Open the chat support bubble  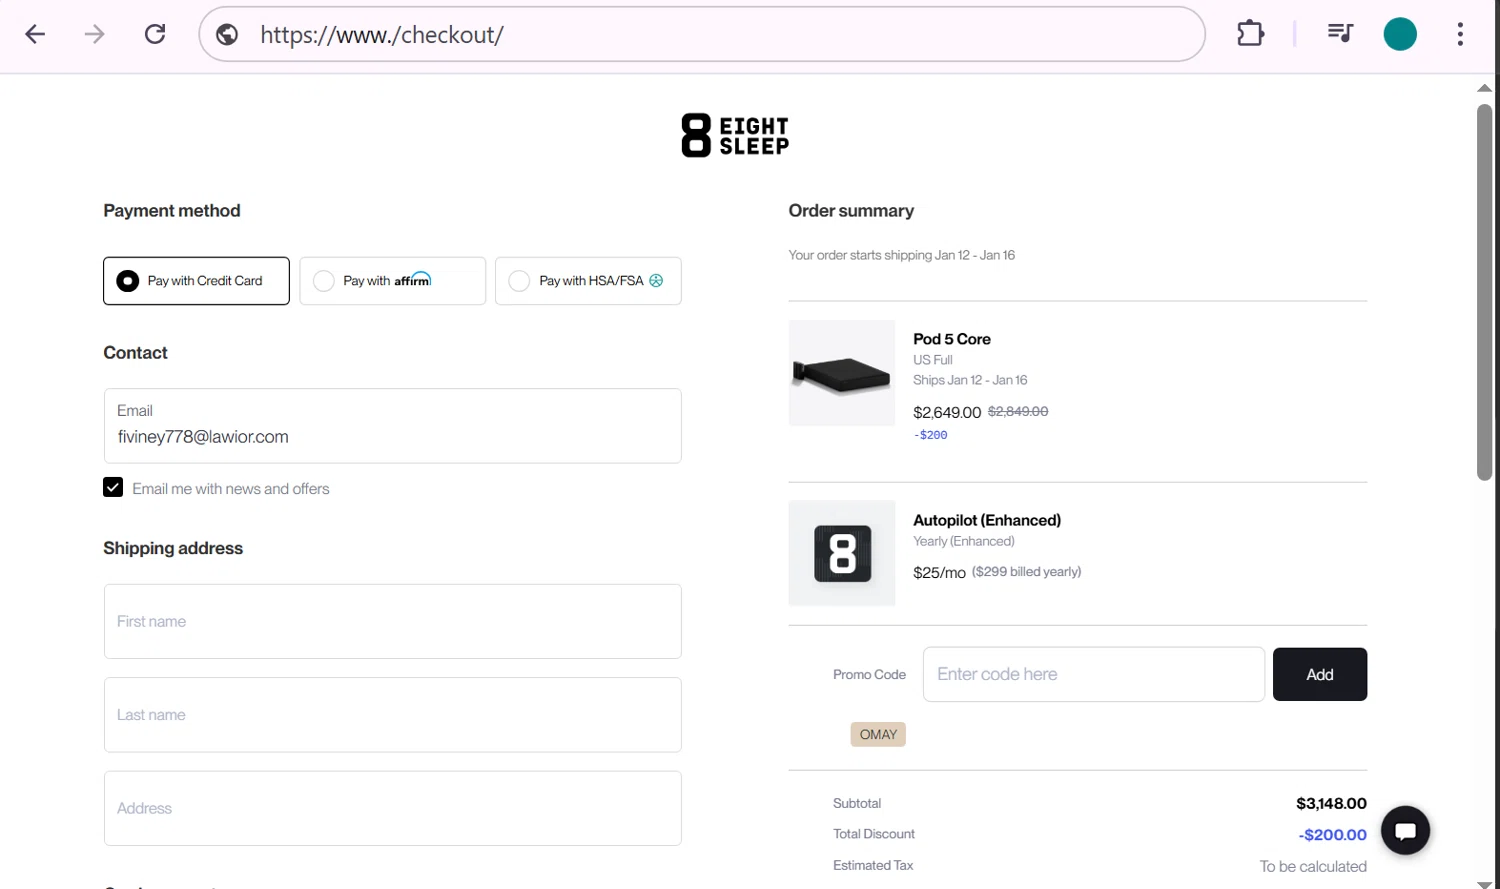tap(1405, 830)
